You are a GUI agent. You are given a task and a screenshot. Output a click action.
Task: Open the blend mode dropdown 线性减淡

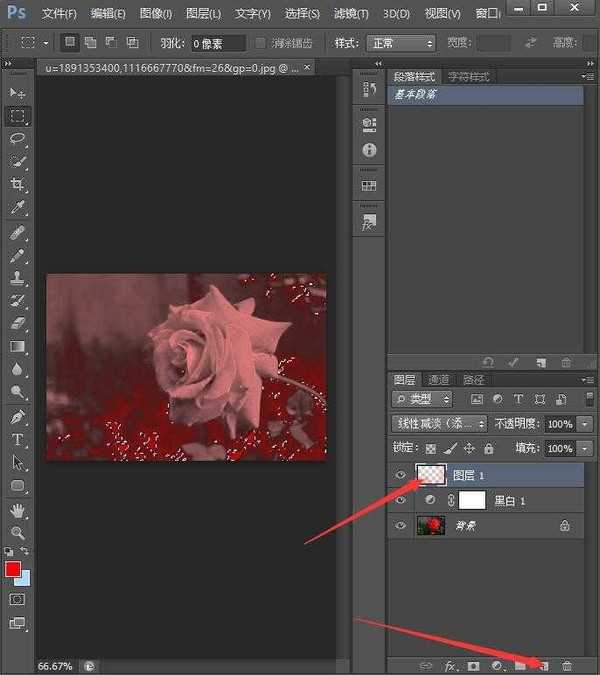point(439,424)
